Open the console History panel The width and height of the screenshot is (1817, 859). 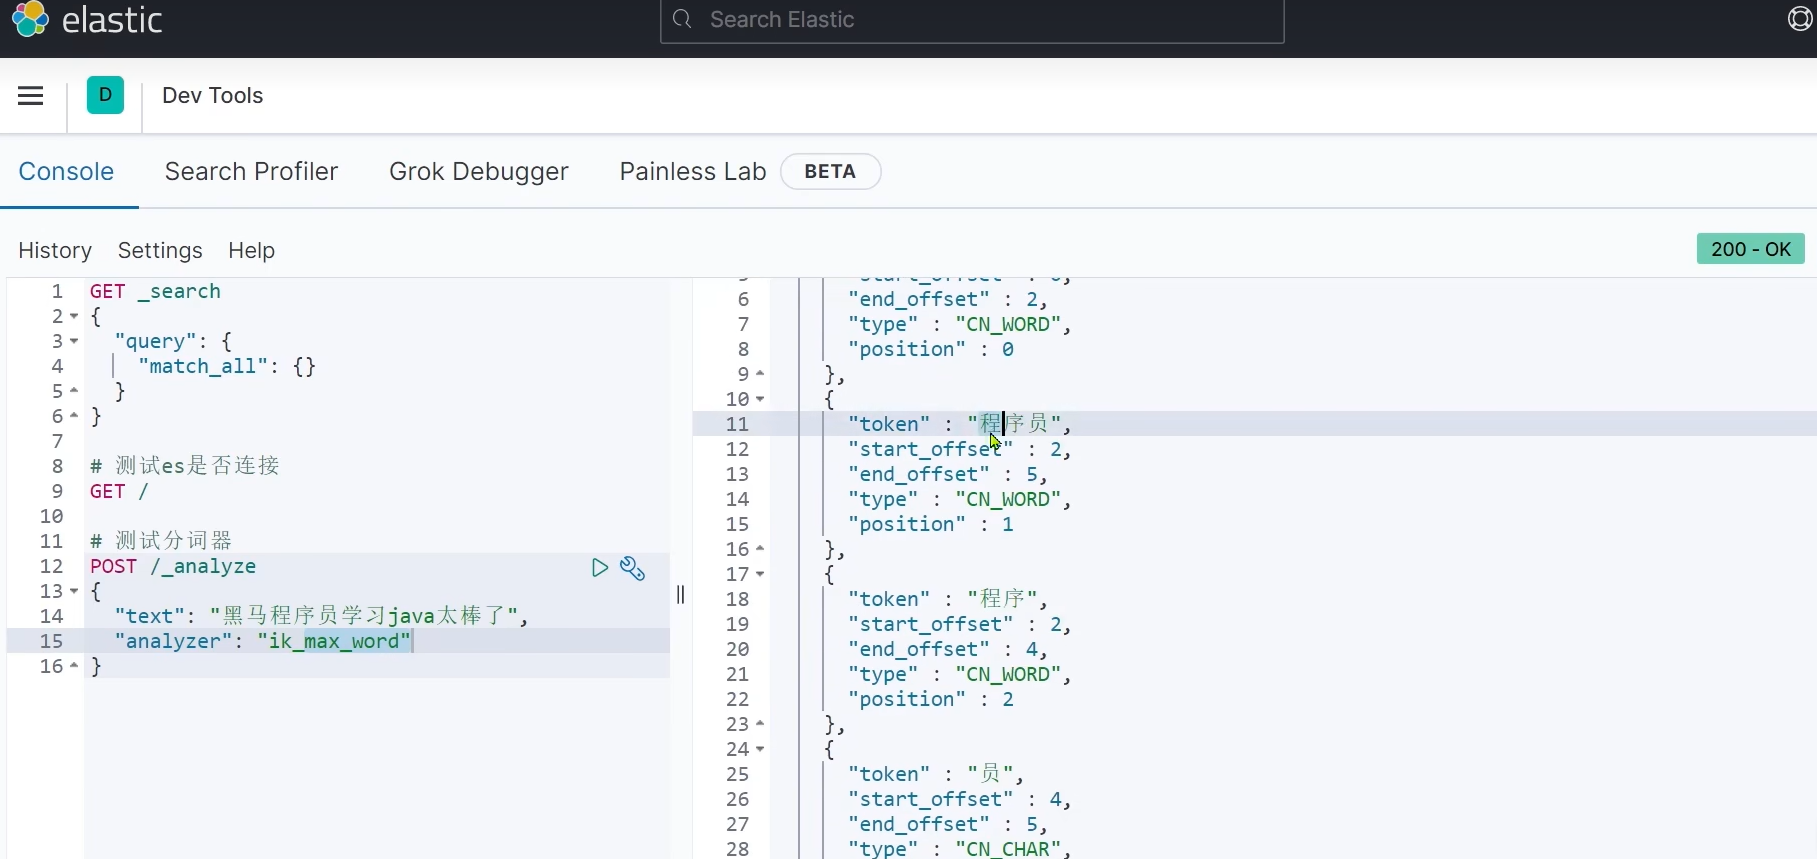tap(55, 250)
